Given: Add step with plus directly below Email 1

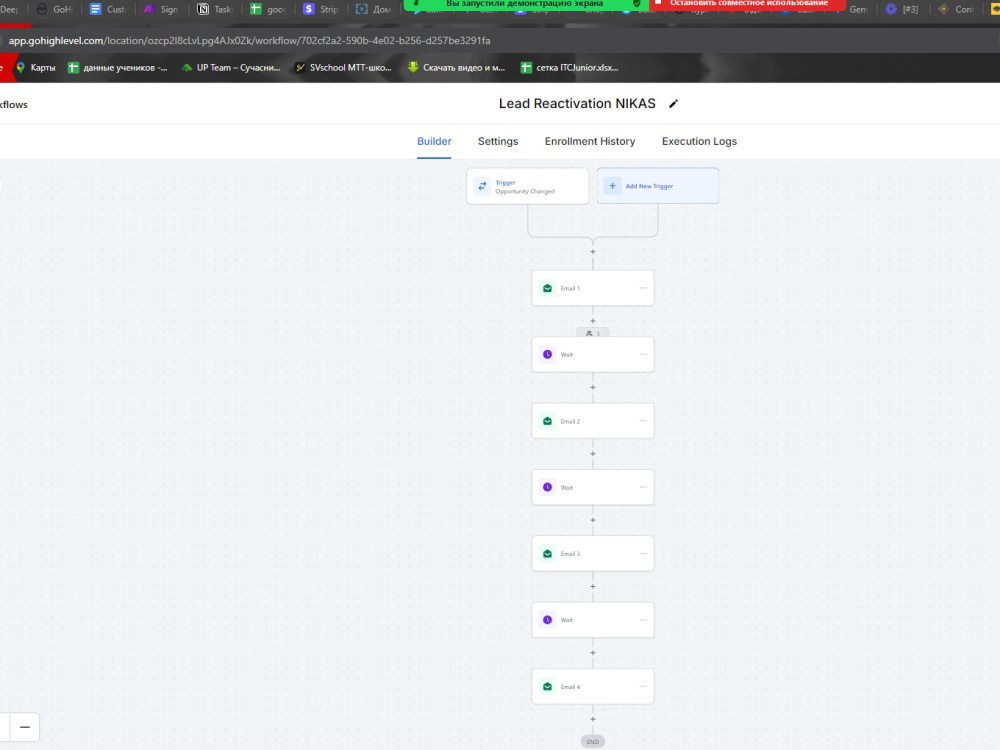Looking at the screenshot, I should [x=592, y=321].
